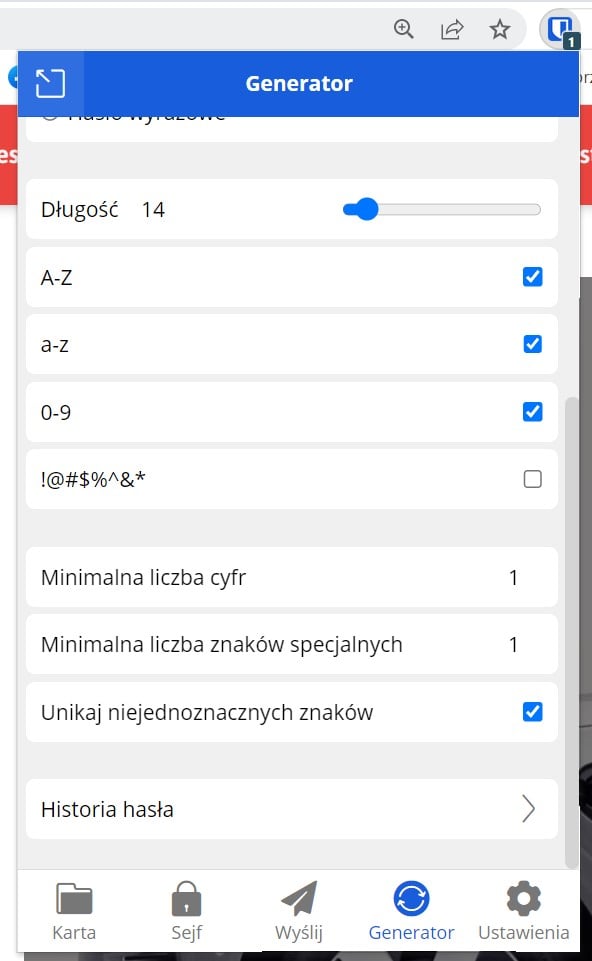This screenshot has width=592, height=961.
Task: Open zoom magnifier icon in address bar
Action: [403, 29]
